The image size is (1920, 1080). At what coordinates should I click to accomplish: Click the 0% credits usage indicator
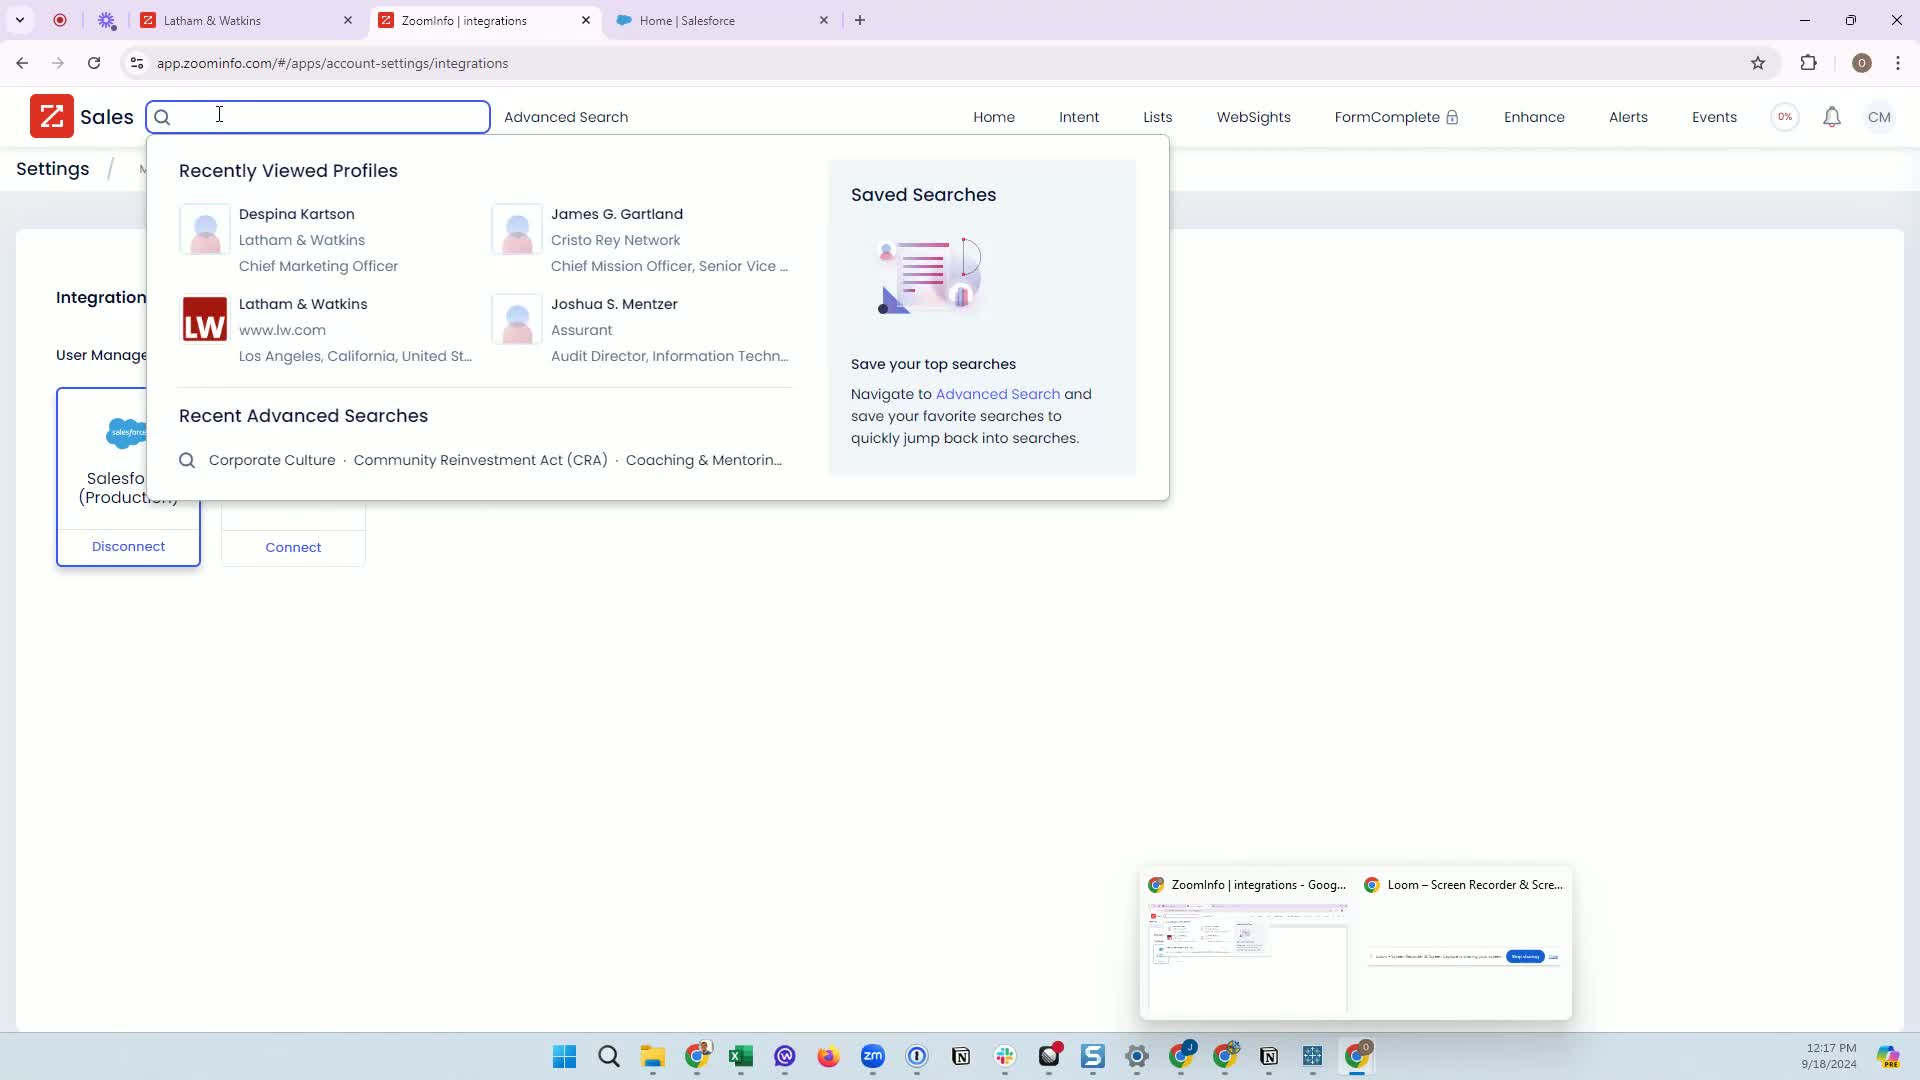(1785, 117)
